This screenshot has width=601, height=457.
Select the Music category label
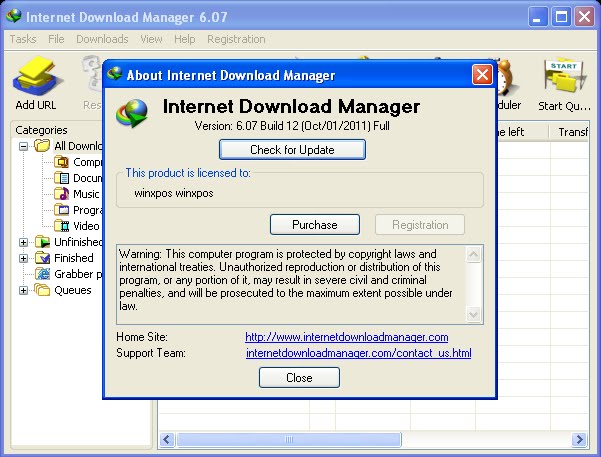tap(86, 194)
